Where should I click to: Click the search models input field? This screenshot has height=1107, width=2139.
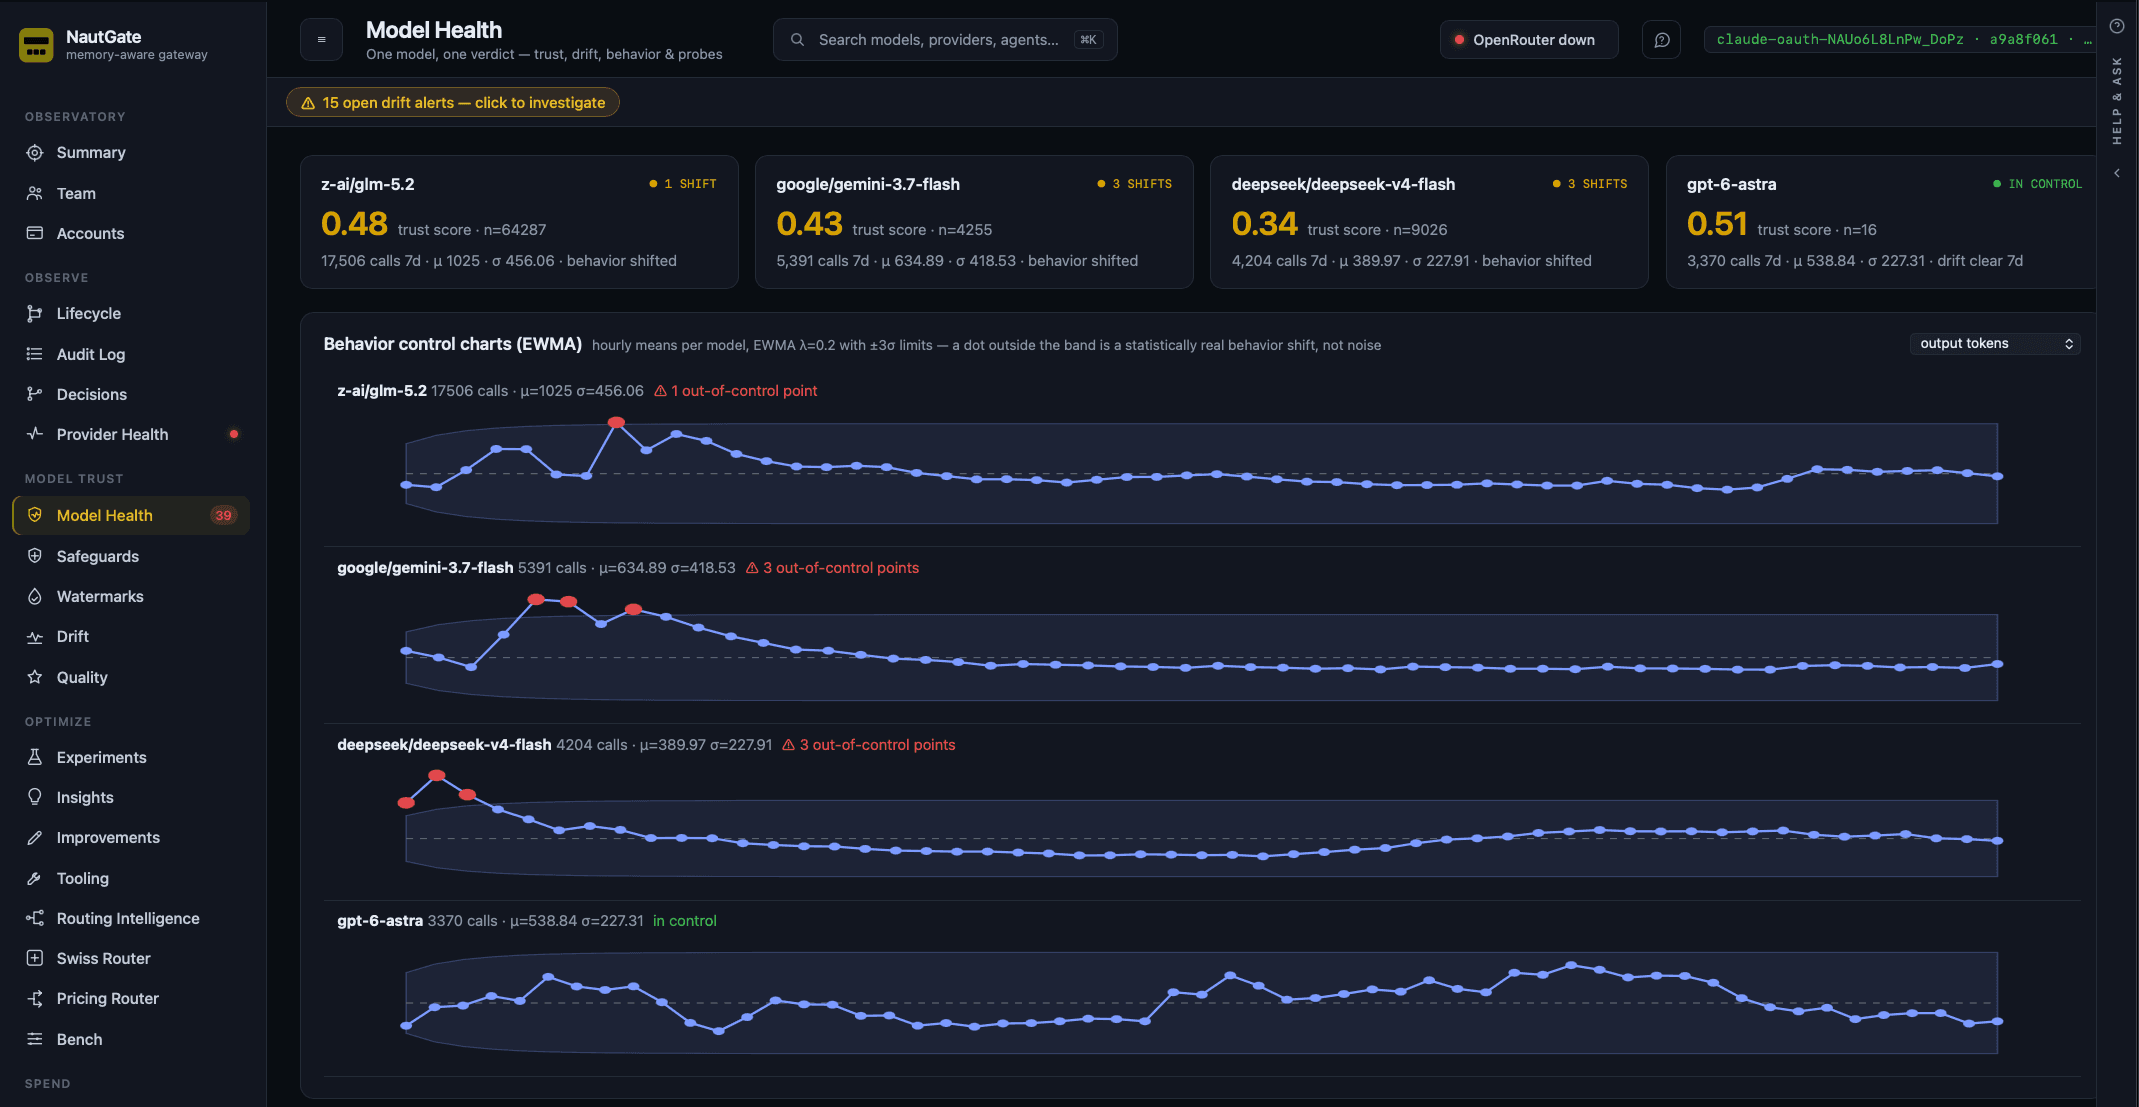point(945,40)
